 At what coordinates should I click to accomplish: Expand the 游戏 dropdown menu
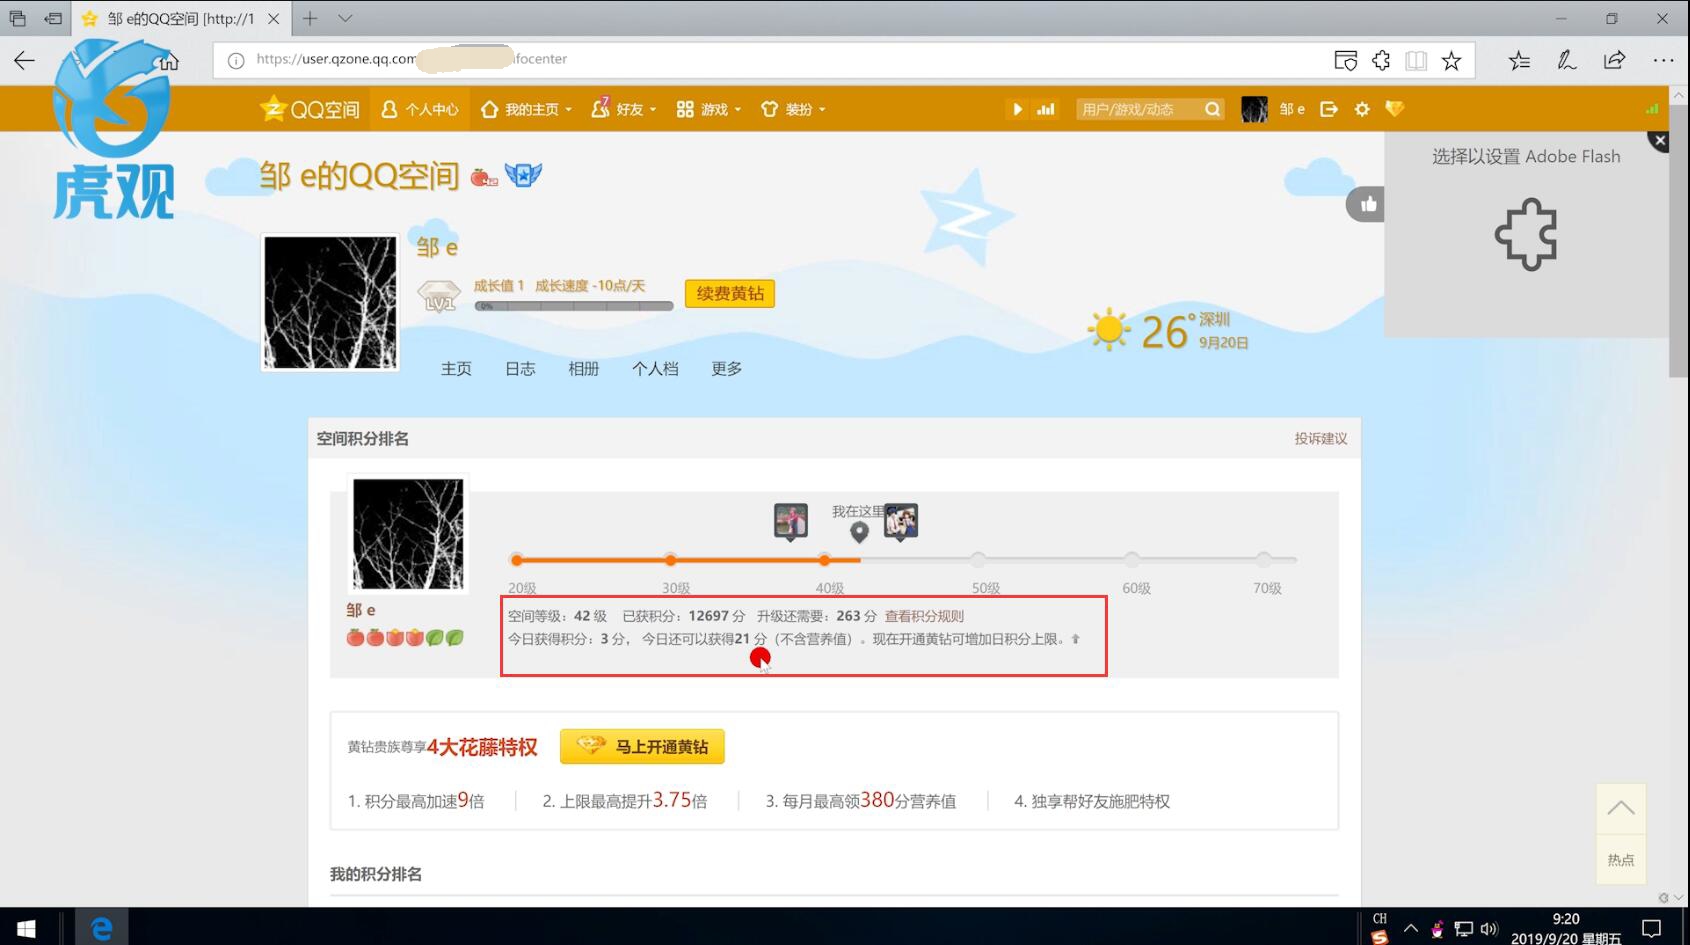click(708, 109)
